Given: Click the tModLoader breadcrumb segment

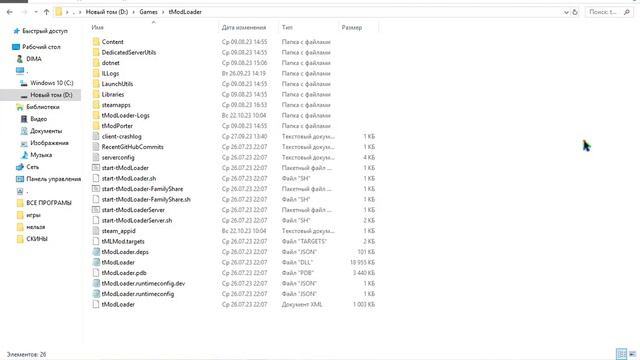Looking at the screenshot, I should pos(185,12).
